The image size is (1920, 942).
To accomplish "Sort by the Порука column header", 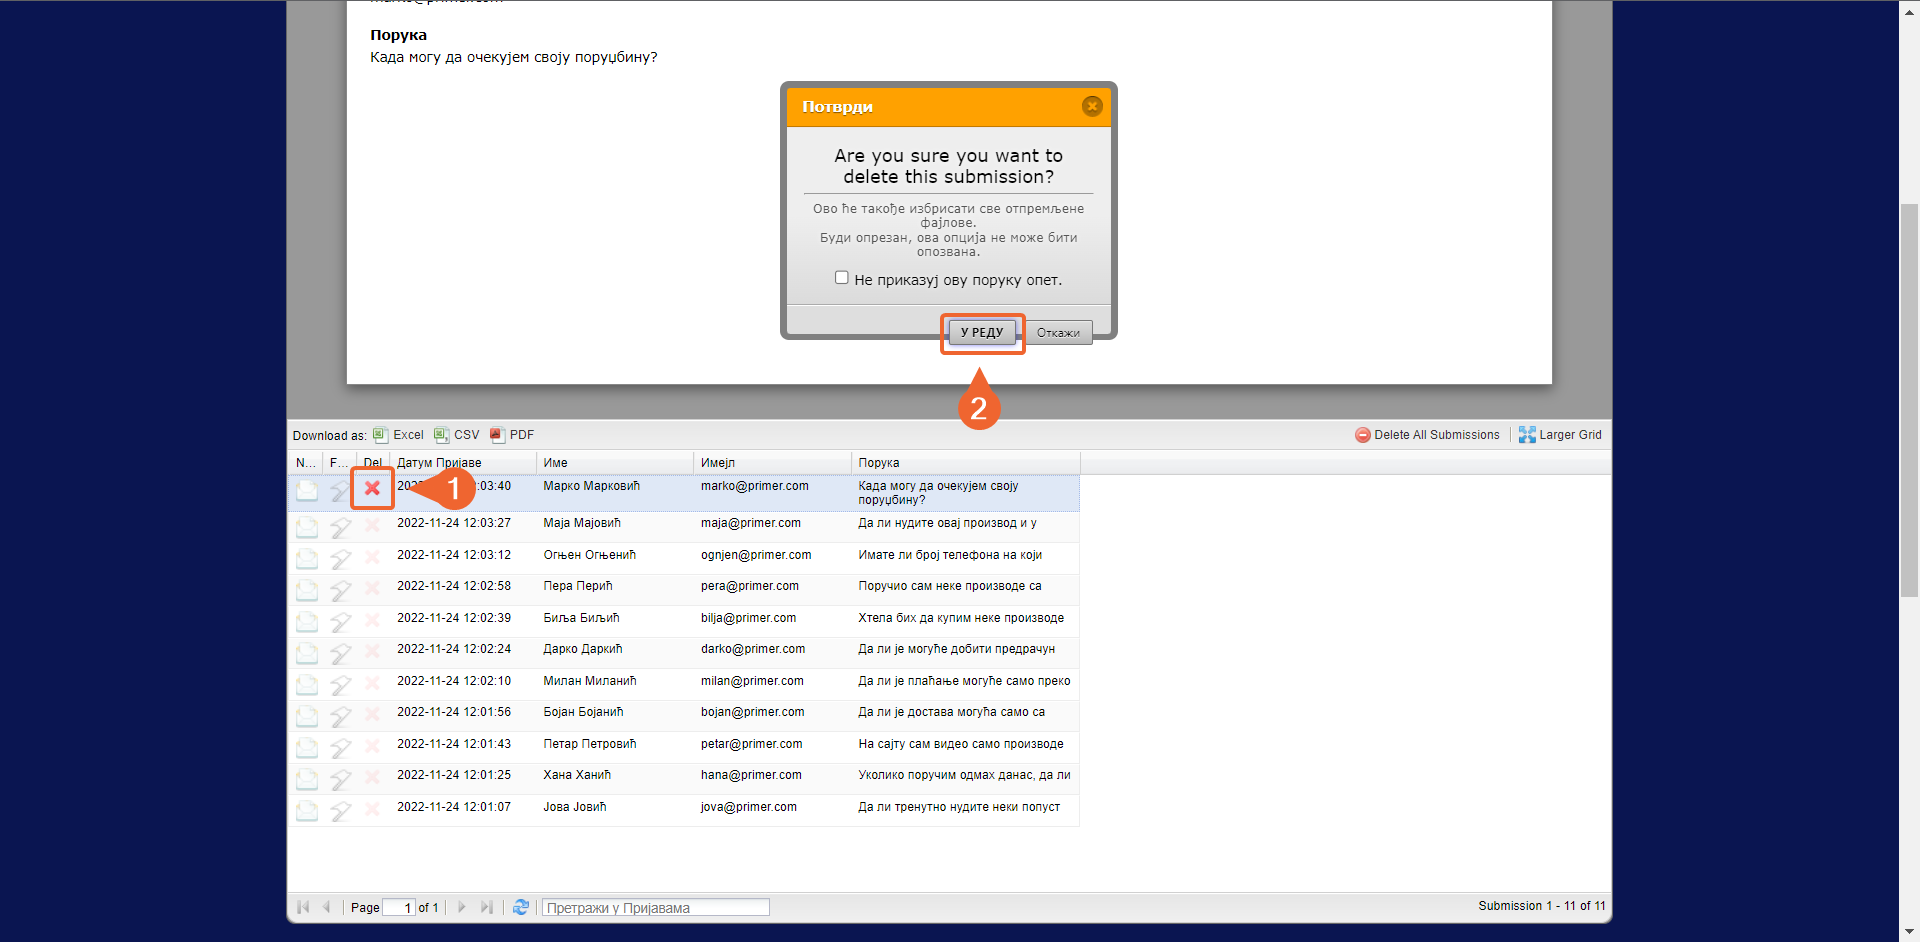I will pyautogui.click(x=966, y=463).
